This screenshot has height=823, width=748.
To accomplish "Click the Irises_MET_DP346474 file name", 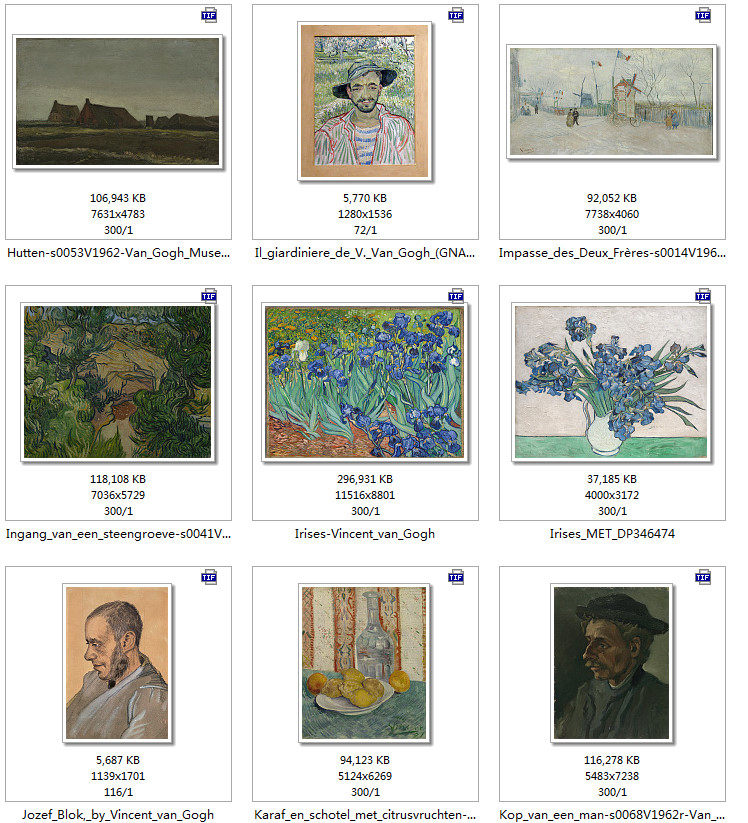I will coord(612,534).
